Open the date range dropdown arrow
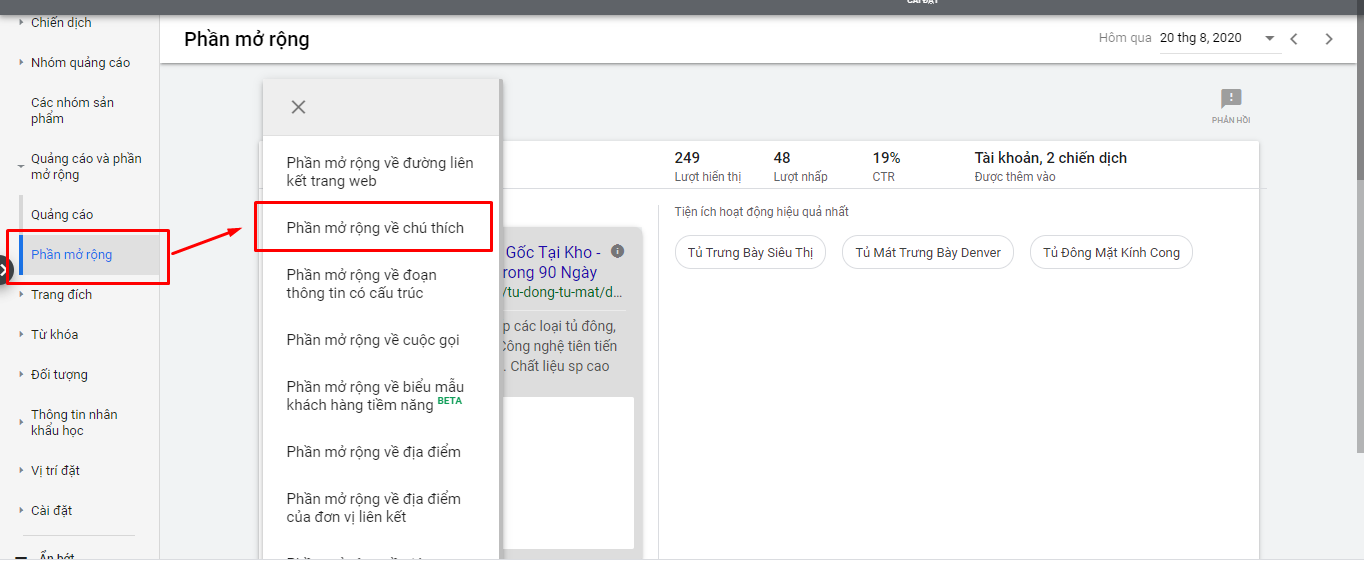This screenshot has height=561, width=1364. point(1270,38)
